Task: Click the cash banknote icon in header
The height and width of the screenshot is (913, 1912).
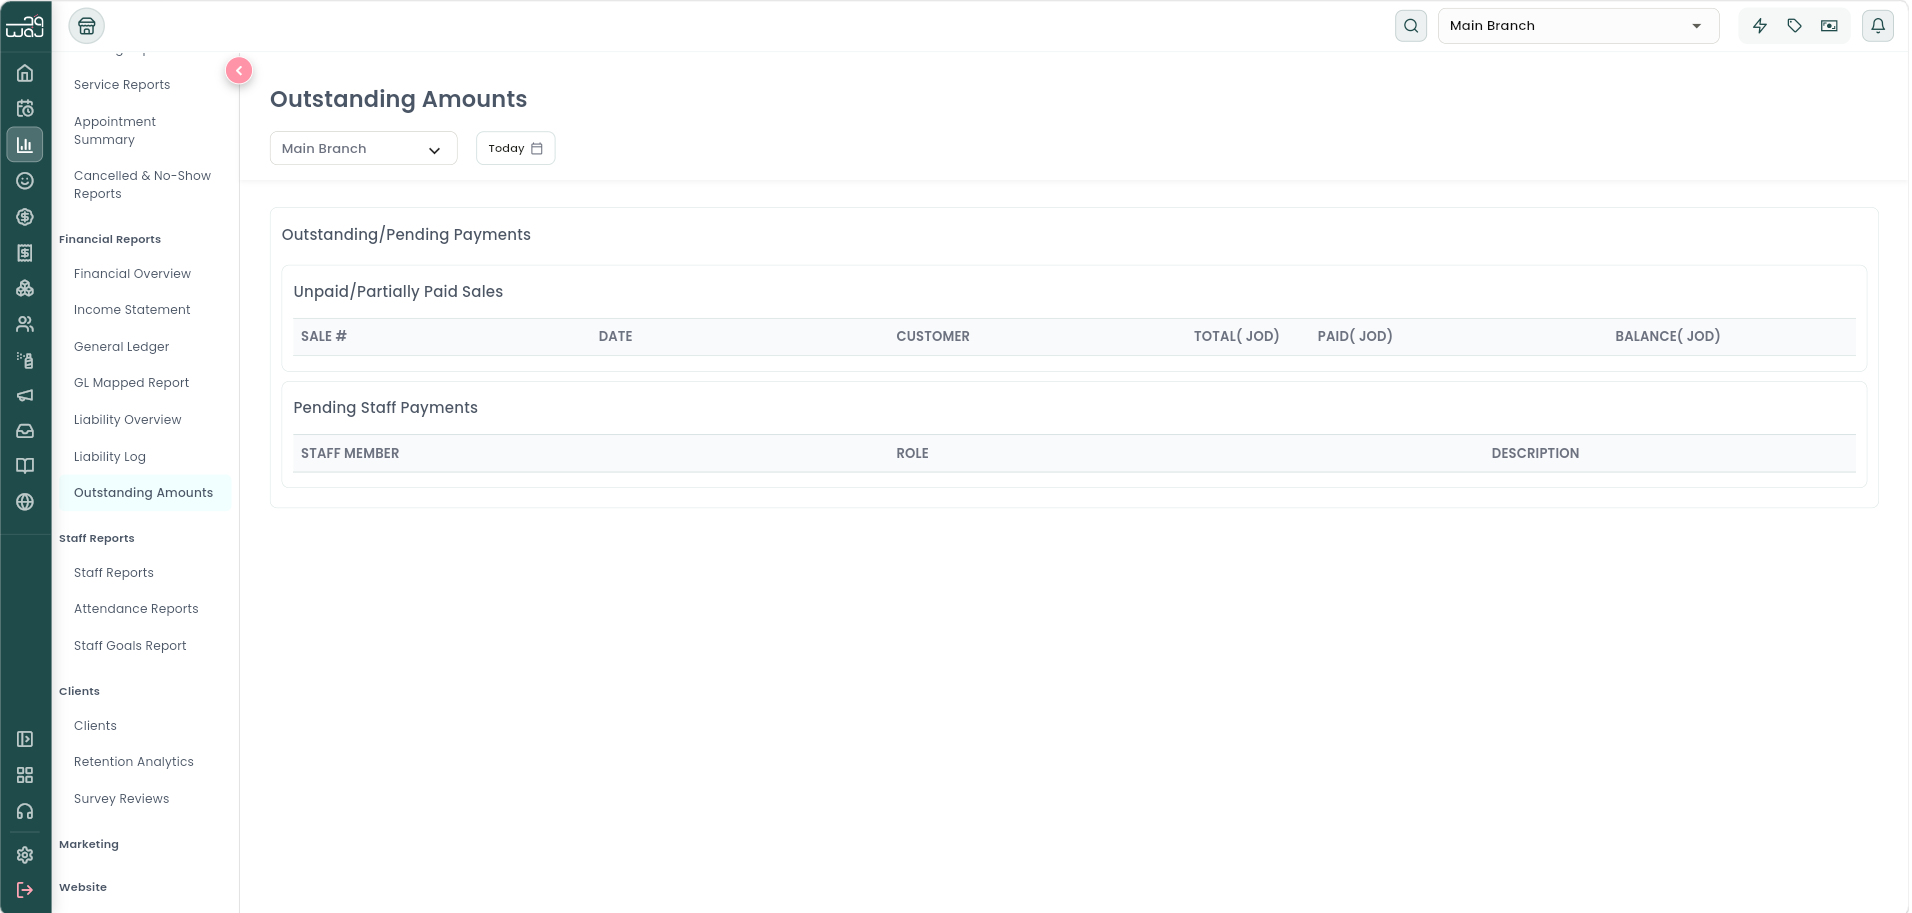Action: coord(1829,26)
